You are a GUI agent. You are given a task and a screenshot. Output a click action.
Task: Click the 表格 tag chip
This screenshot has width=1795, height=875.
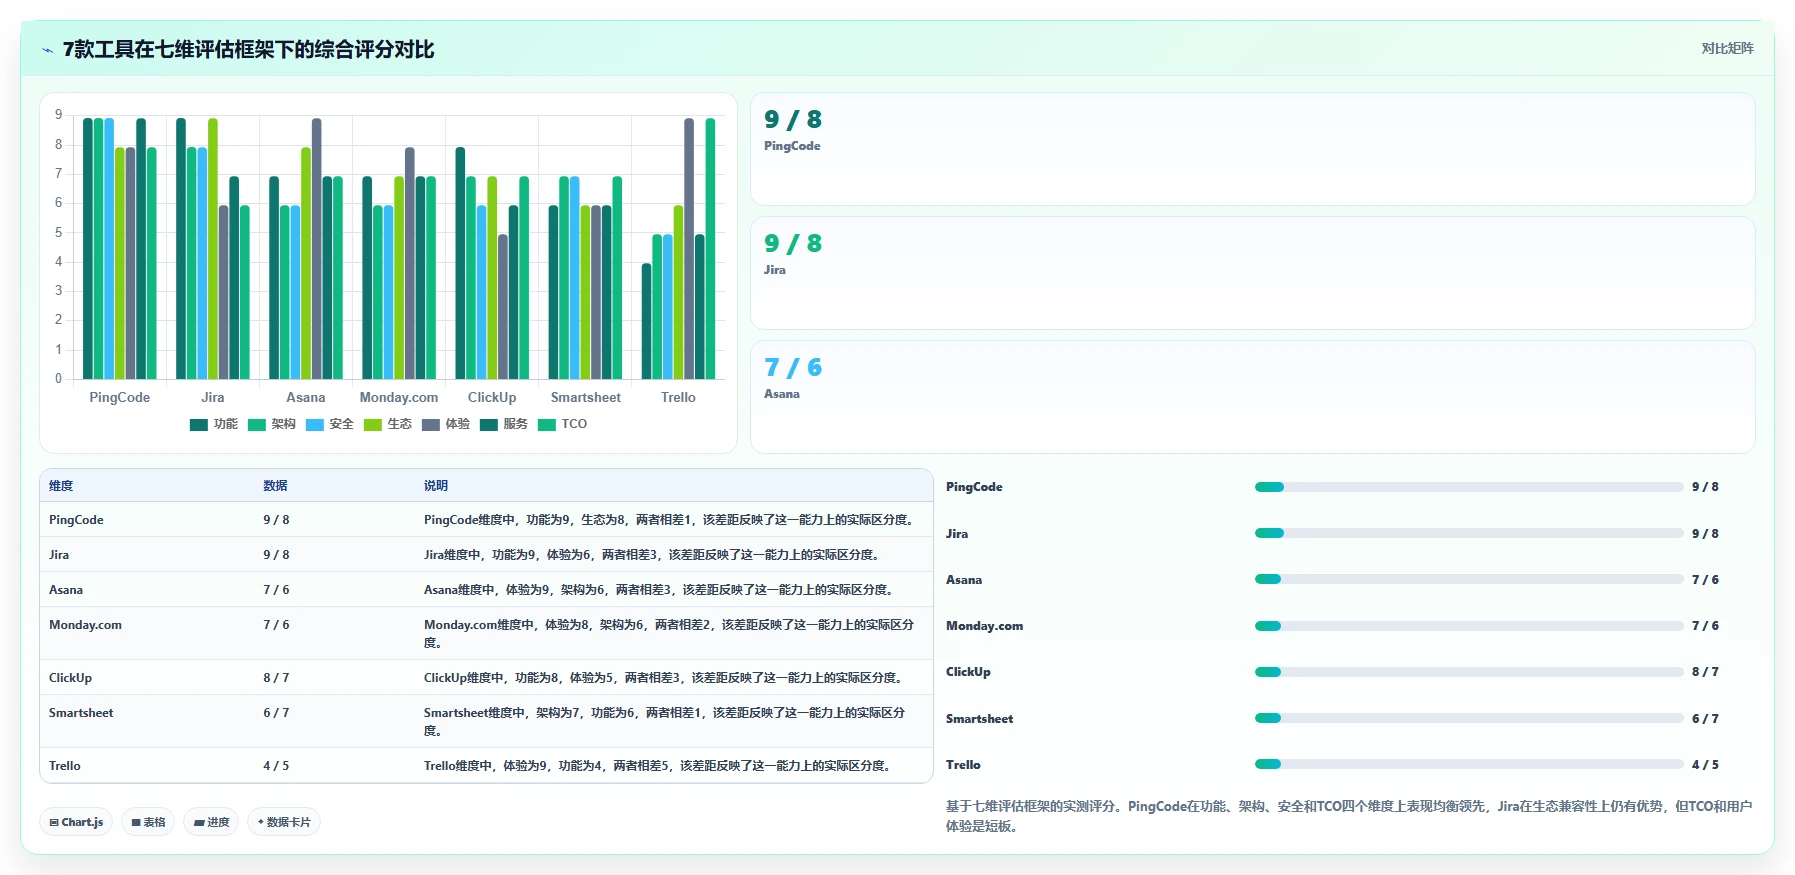(x=148, y=822)
